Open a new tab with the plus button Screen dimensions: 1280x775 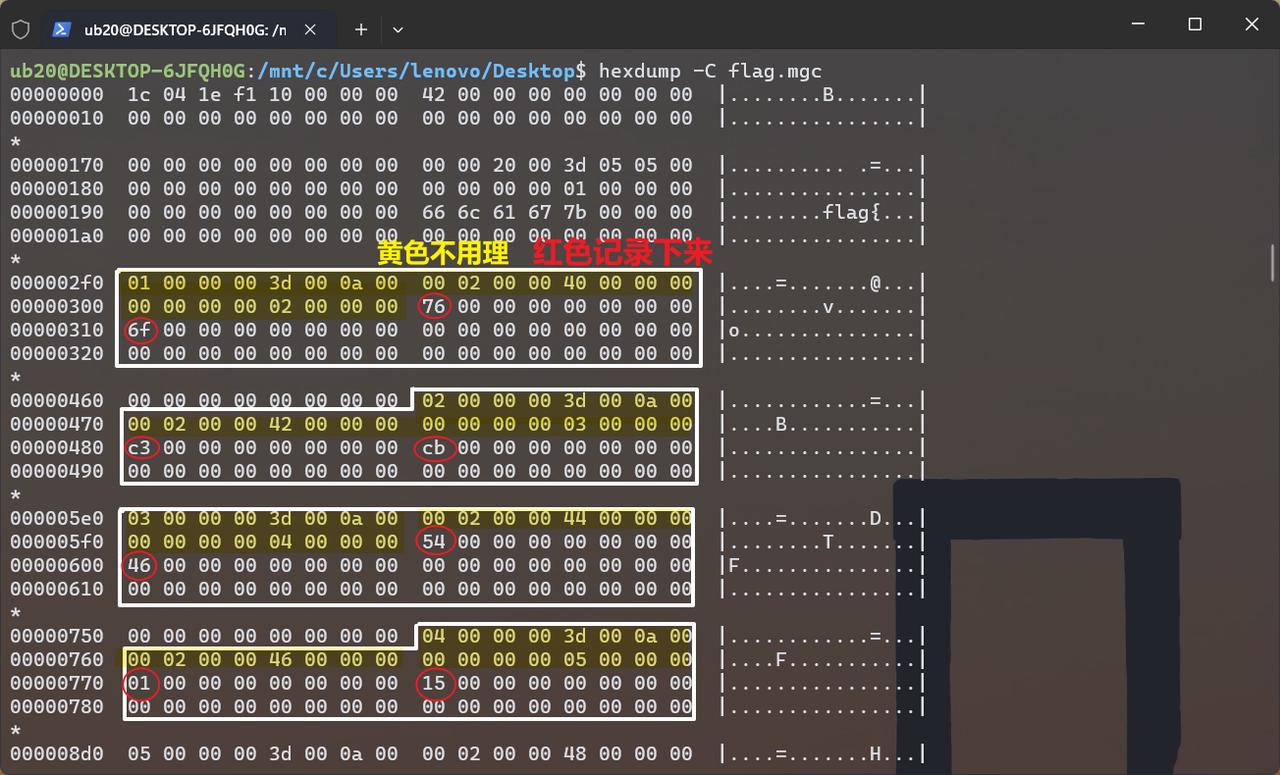tap(361, 30)
